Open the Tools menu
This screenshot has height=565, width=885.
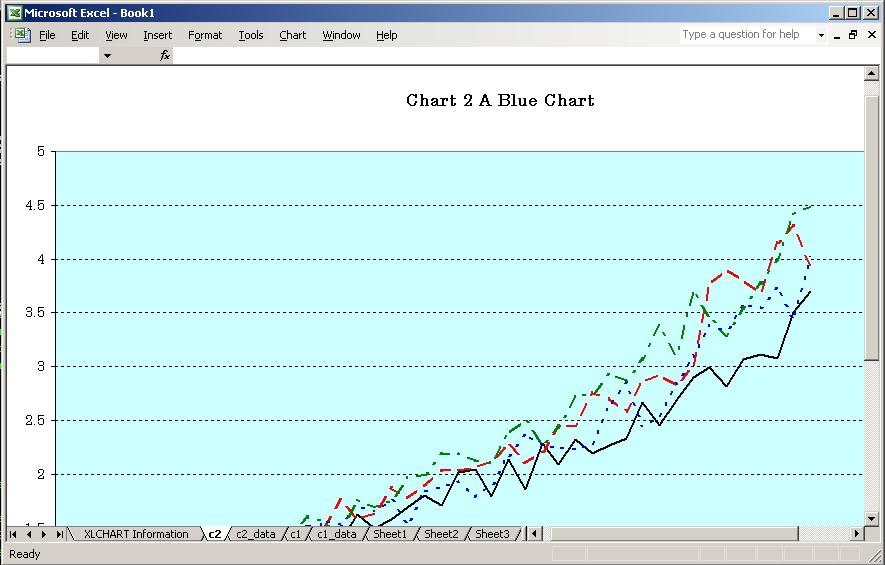(250, 35)
